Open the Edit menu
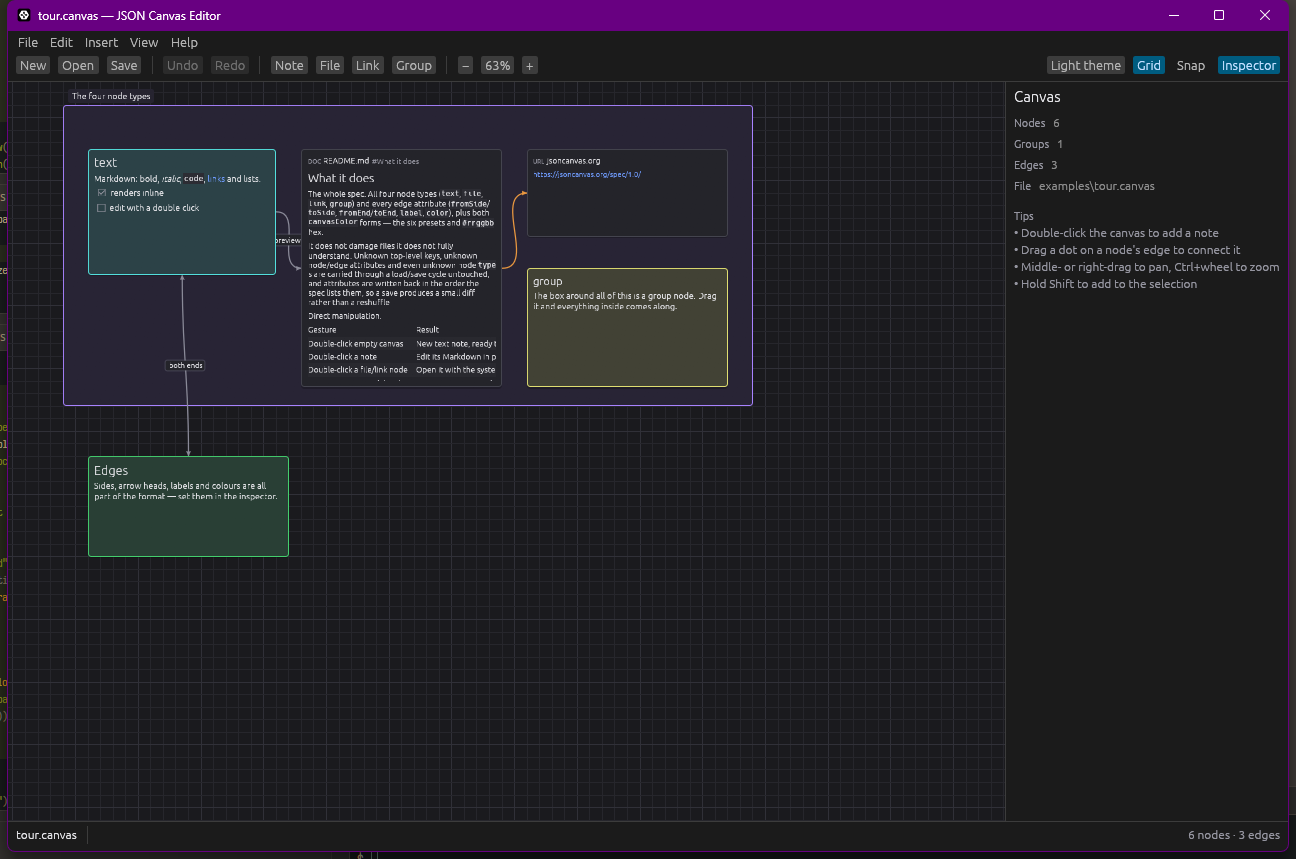The height and width of the screenshot is (859, 1296). (61, 42)
